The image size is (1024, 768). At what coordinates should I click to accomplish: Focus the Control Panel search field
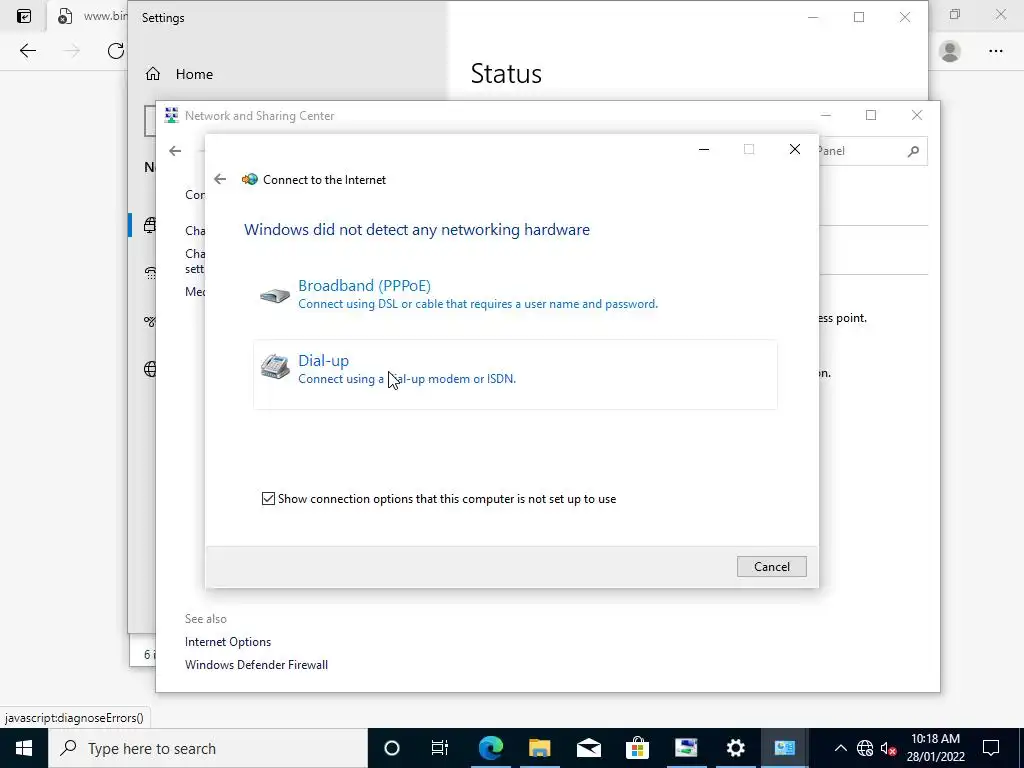(872, 151)
